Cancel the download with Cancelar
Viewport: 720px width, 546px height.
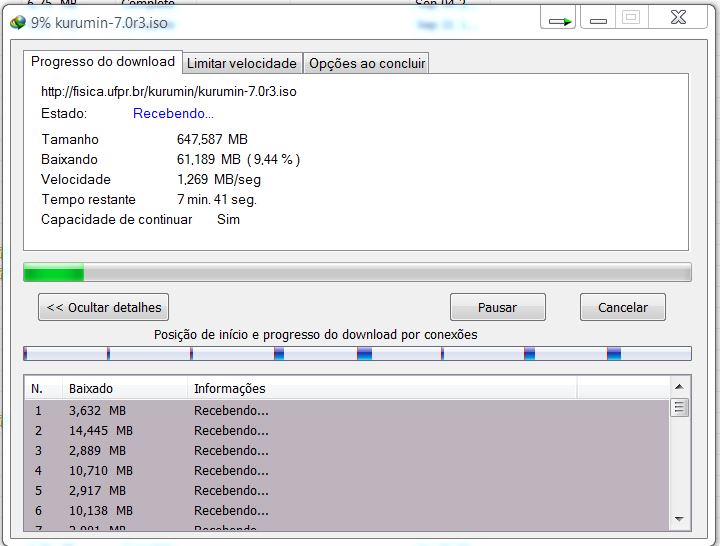tap(623, 307)
